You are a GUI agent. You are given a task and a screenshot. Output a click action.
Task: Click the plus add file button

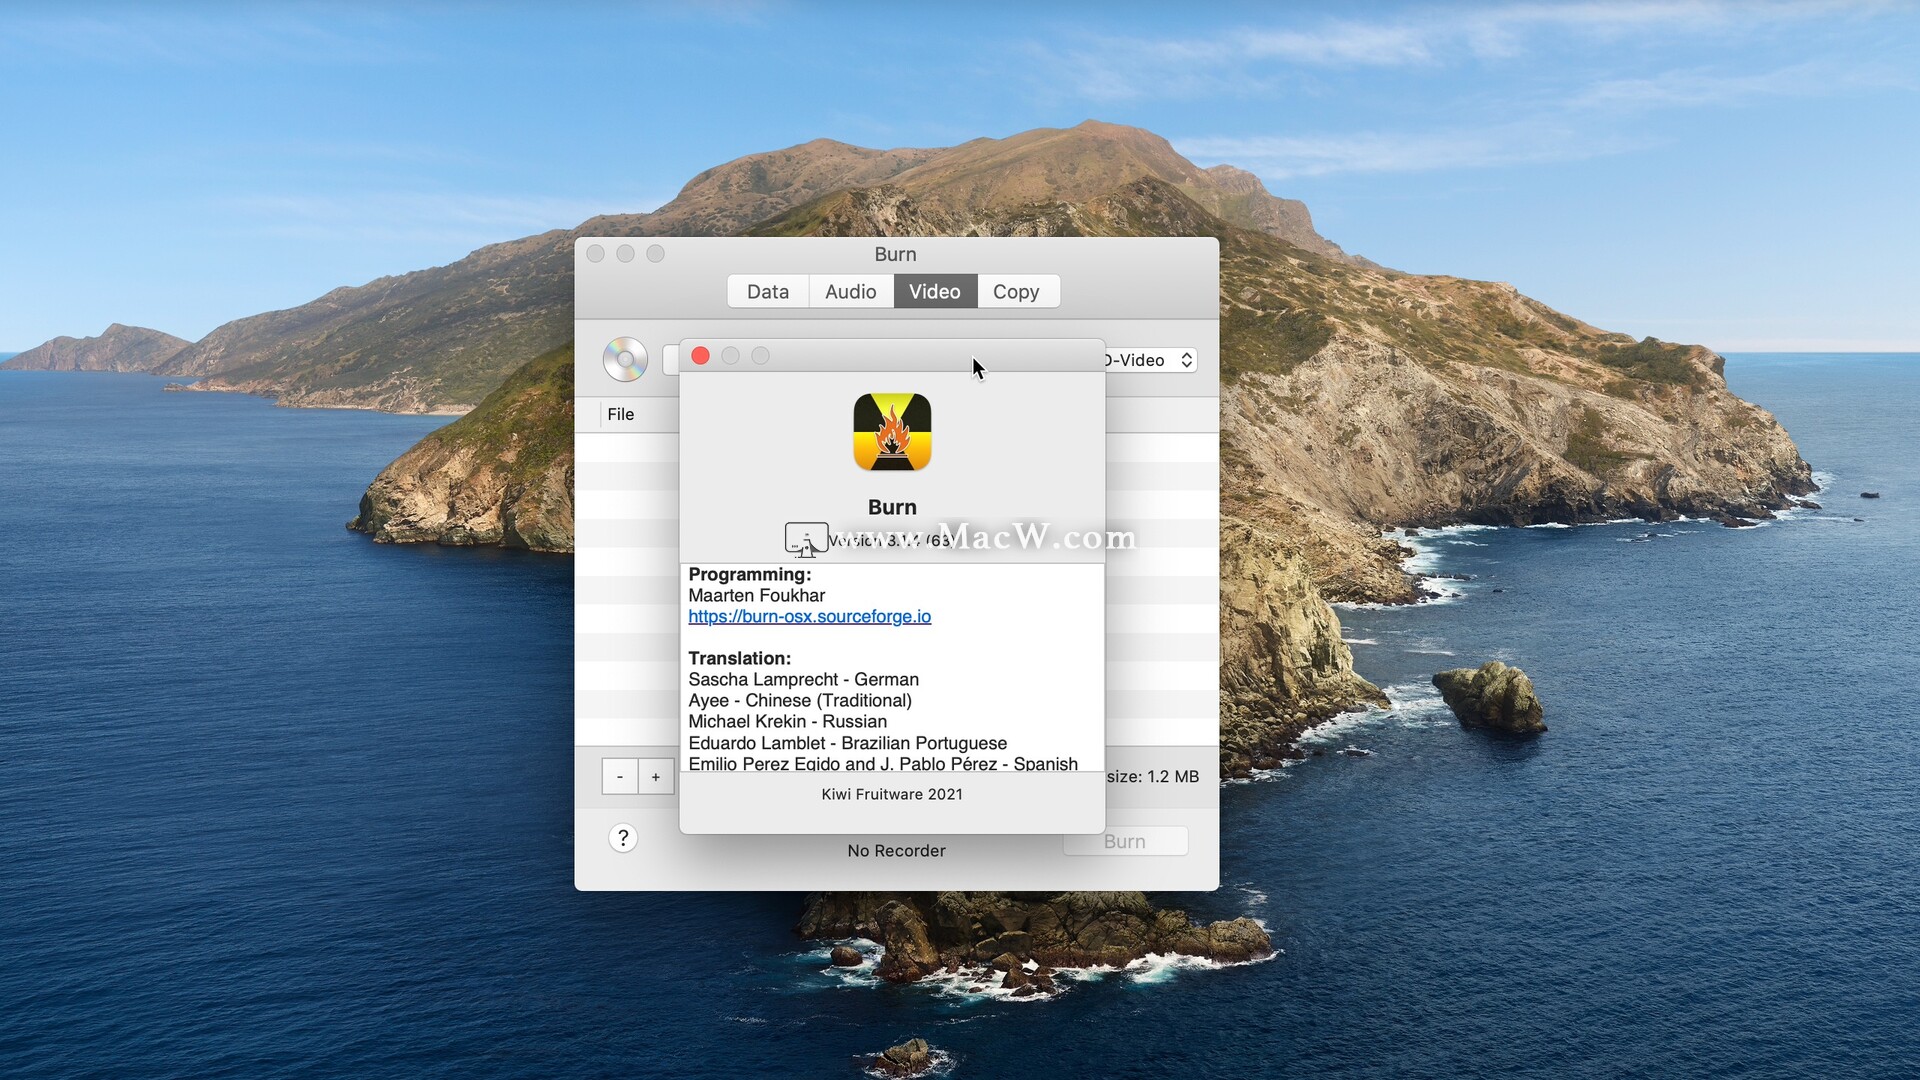(656, 777)
